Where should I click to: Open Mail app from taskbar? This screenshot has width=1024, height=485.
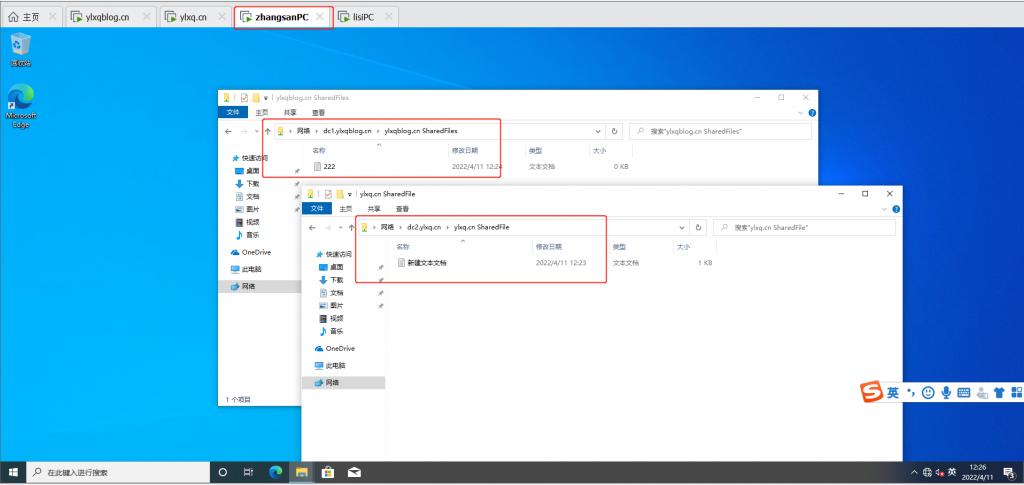(354, 472)
